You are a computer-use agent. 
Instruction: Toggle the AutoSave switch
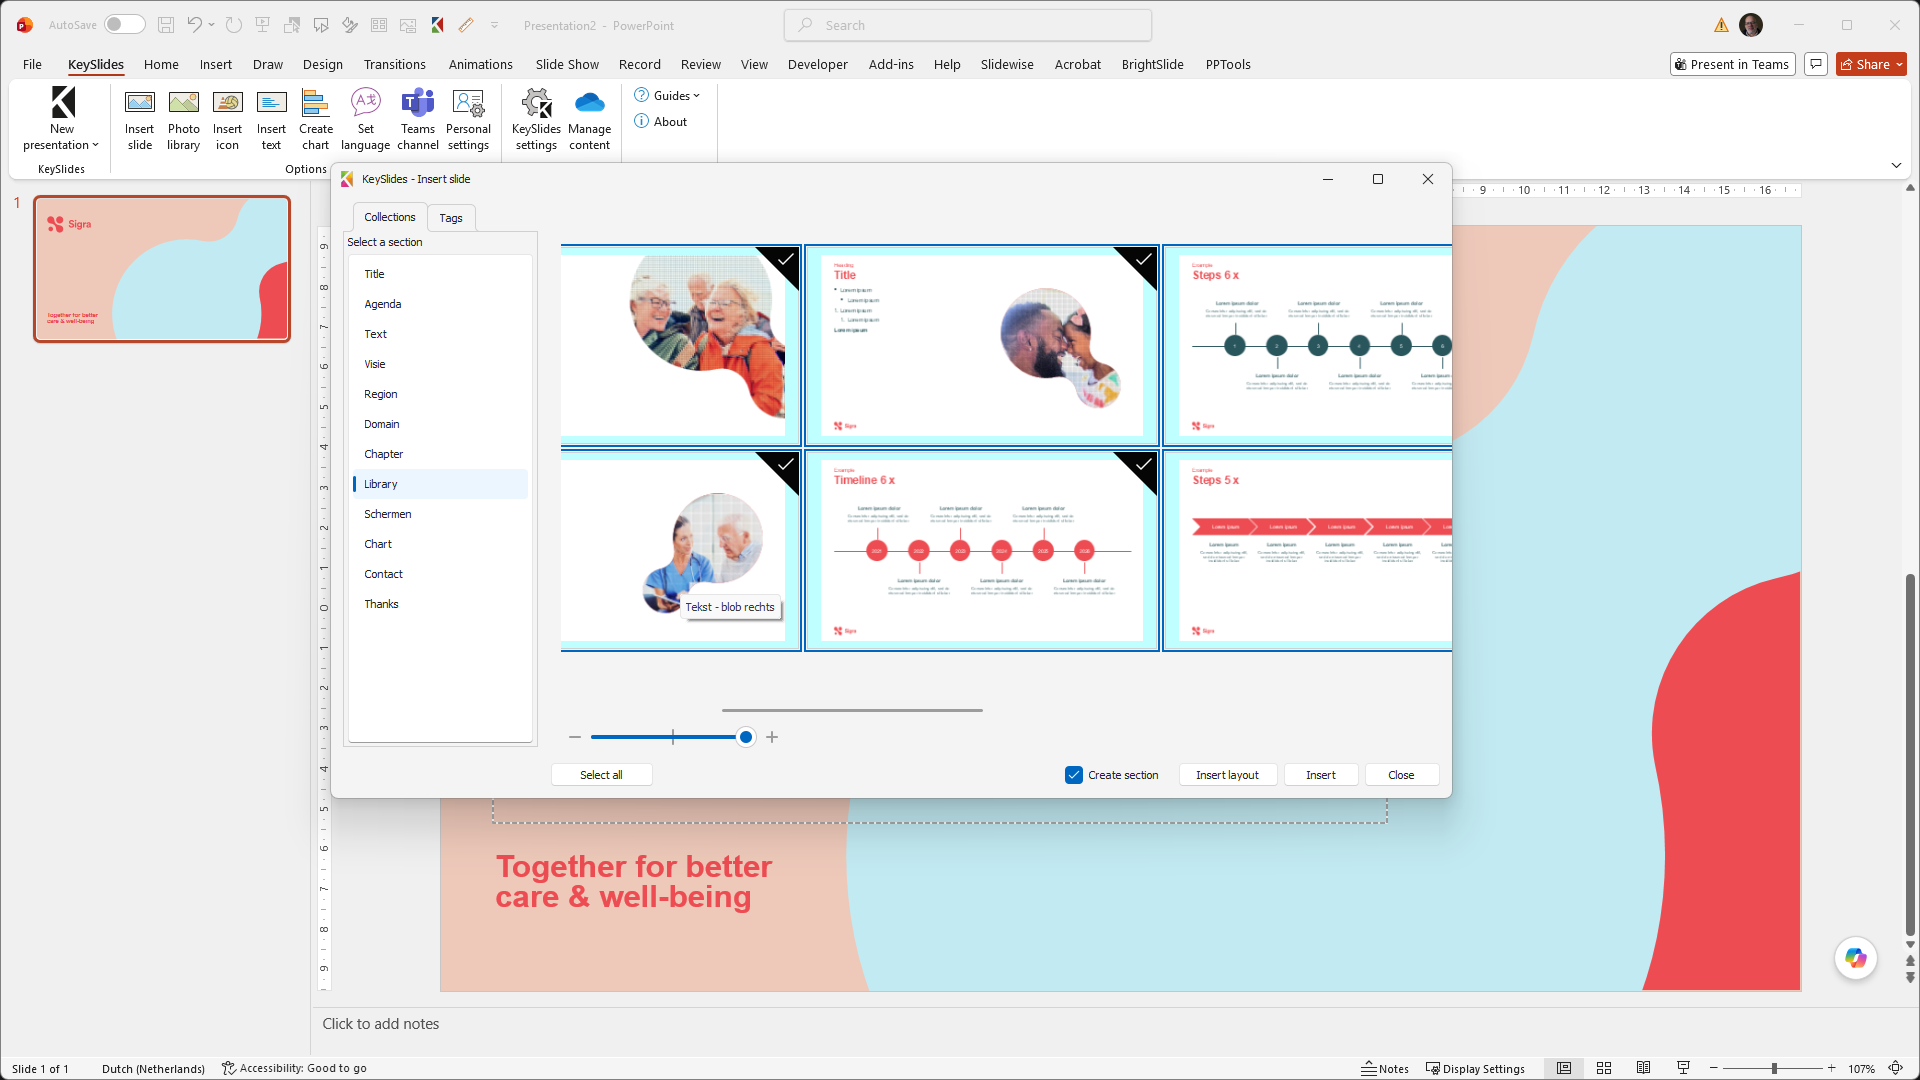point(125,25)
